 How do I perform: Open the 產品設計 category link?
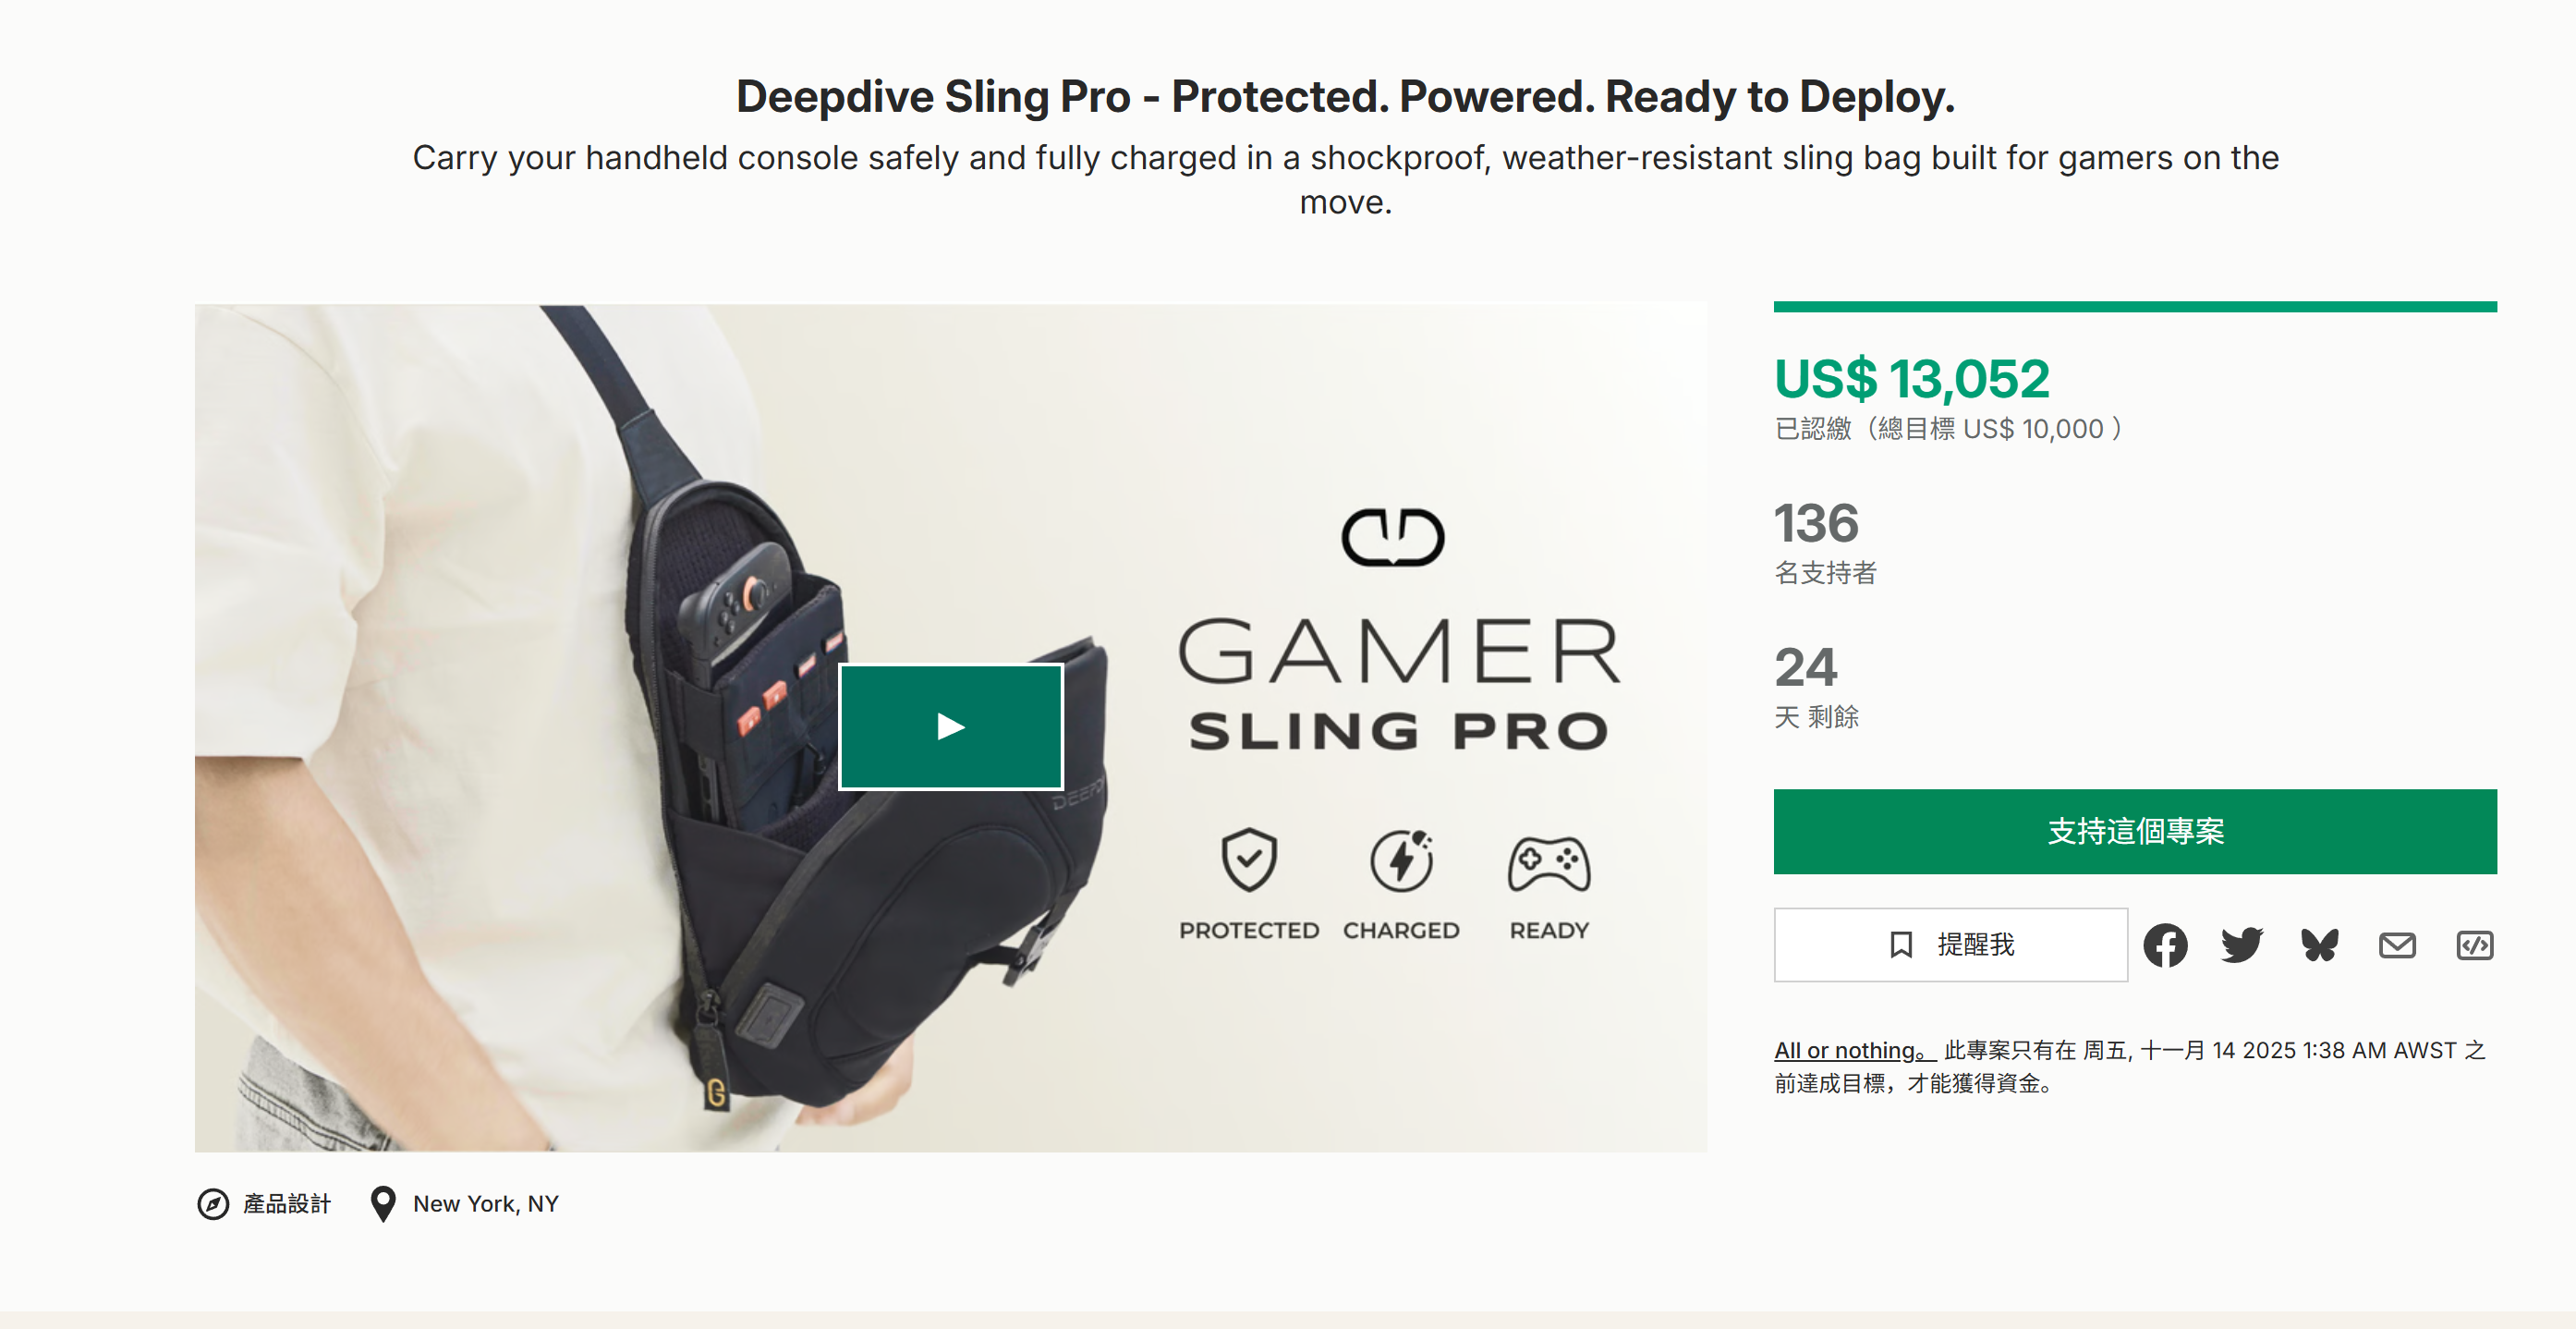coord(287,1204)
